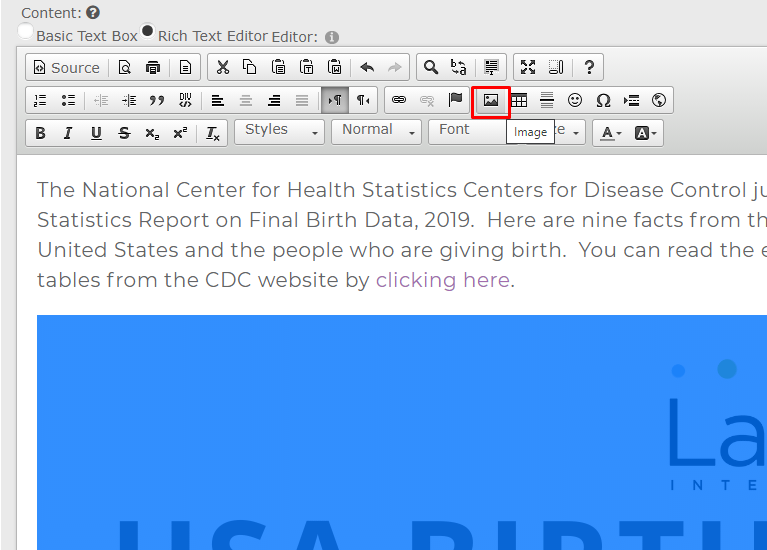Set text direction right to left
Image resolution: width=767 pixels, height=550 pixels.
[x=363, y=100]
